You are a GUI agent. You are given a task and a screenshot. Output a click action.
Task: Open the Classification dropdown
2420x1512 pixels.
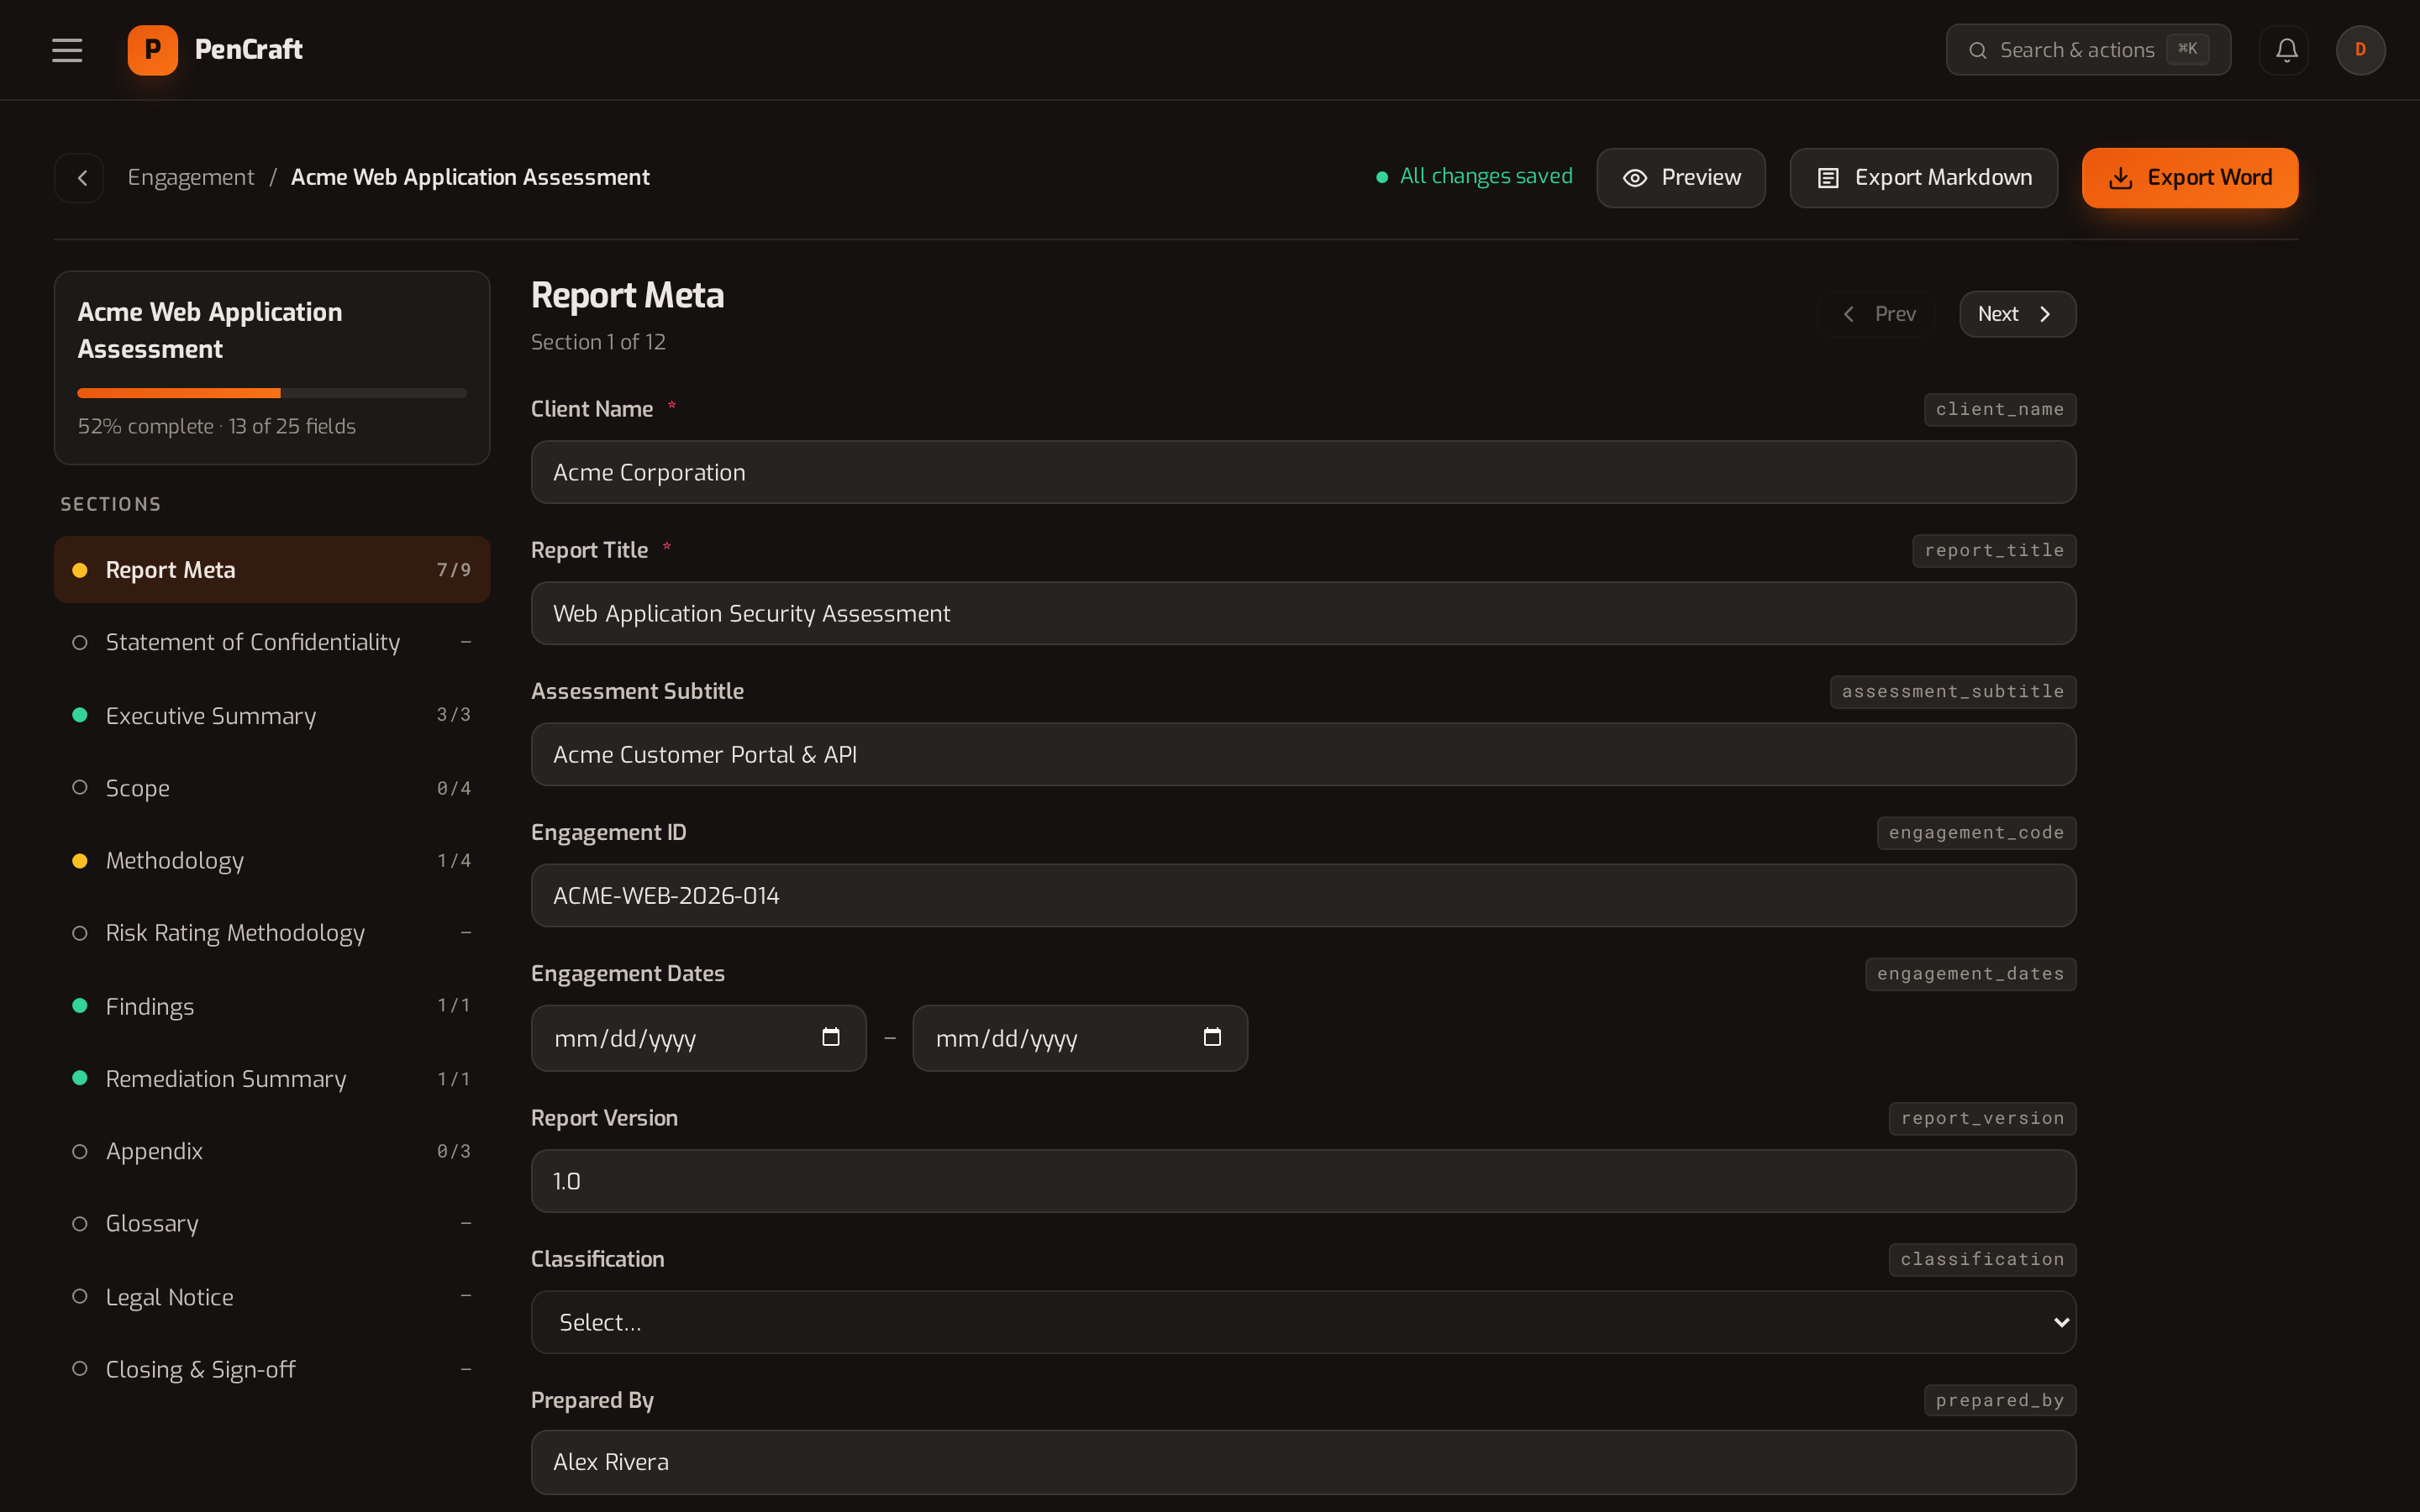(1303, 1322)
